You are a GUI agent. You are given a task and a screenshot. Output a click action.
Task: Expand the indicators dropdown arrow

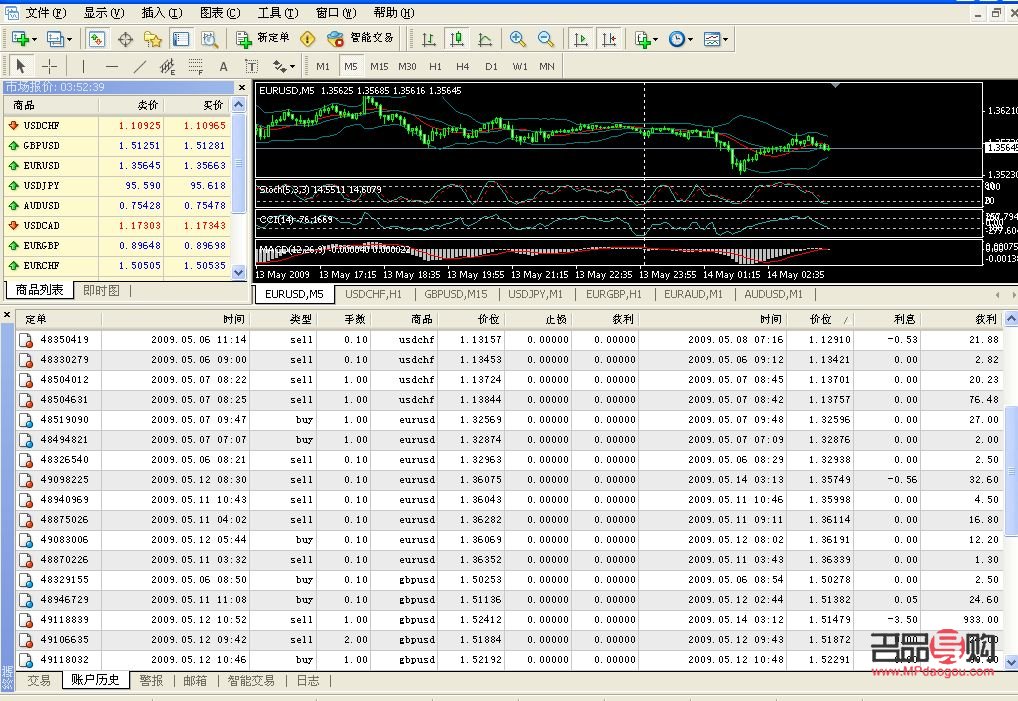(x=656, y=40)
